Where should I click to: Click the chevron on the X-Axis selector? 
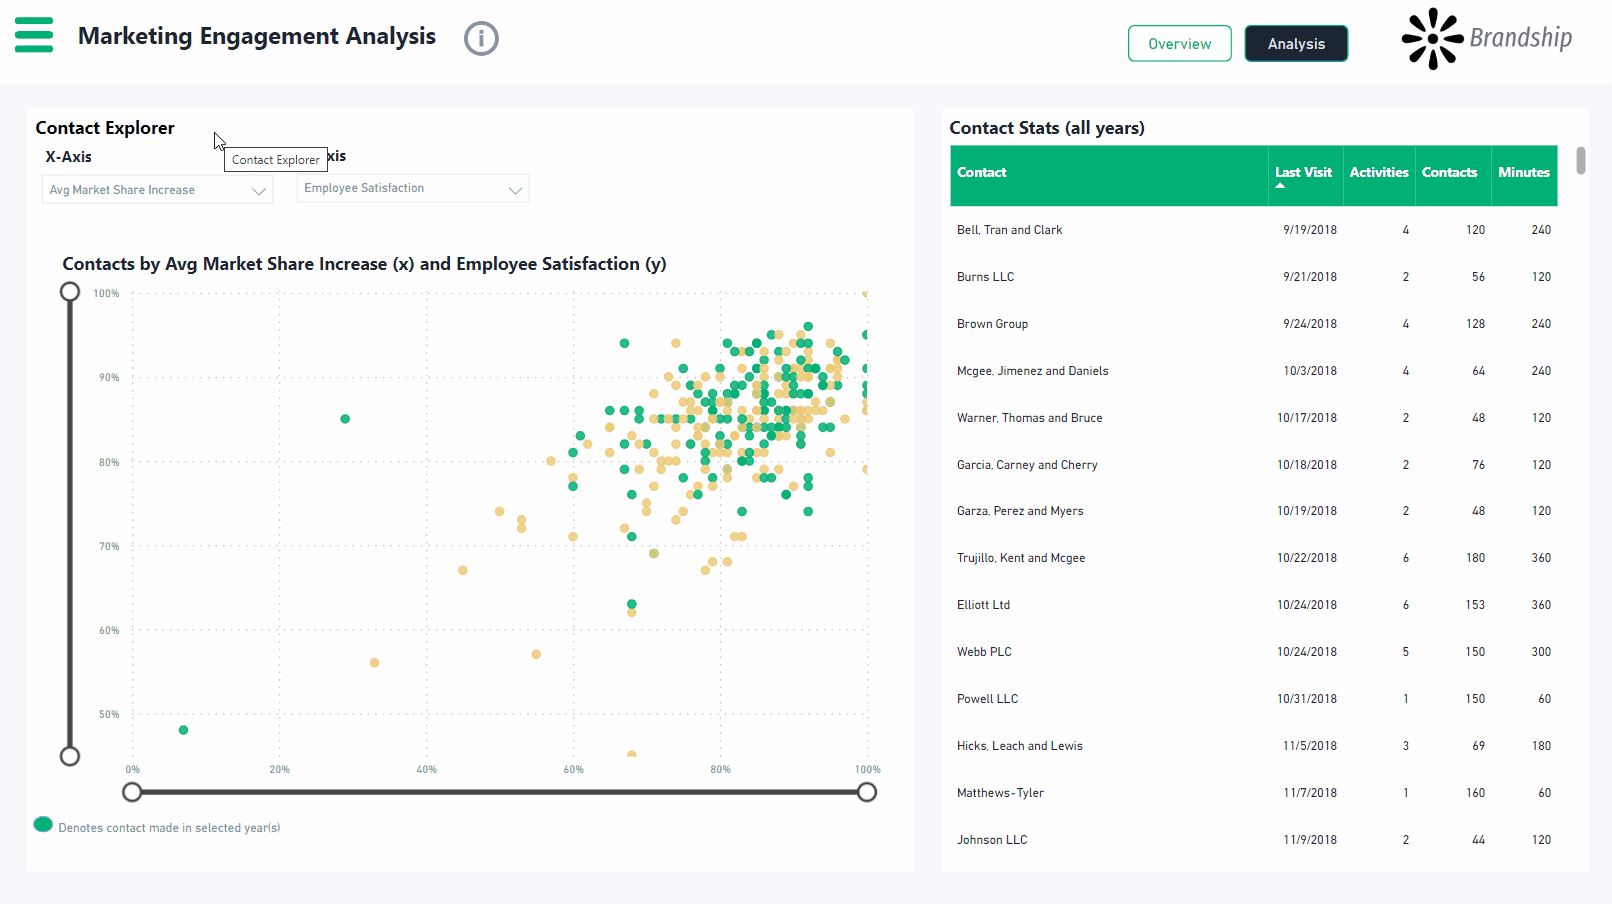(x=259, y=189)
